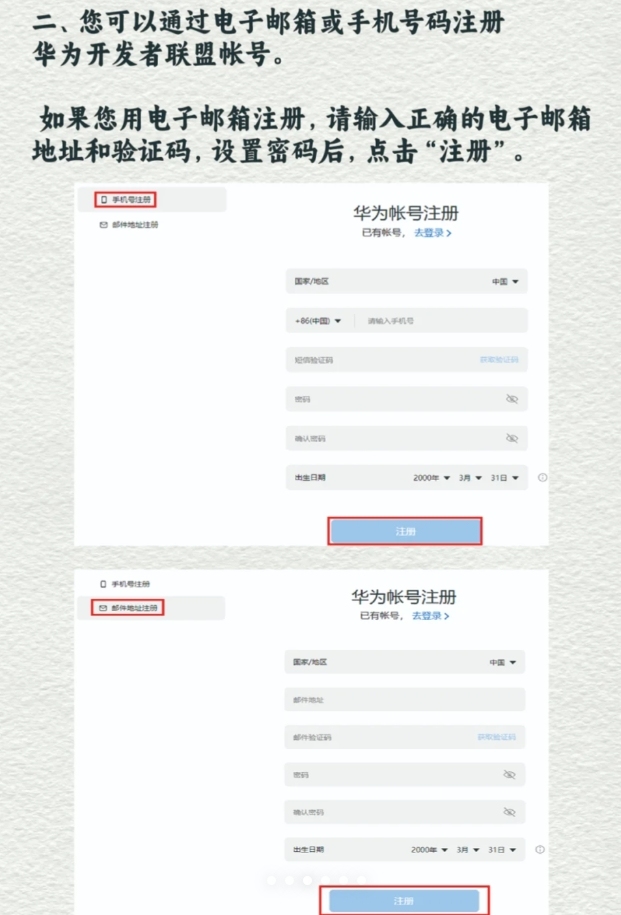The image size is (621, 915).
Task: Click phone icon beside 手机号注册 in lower form
Action: point(103,584)
